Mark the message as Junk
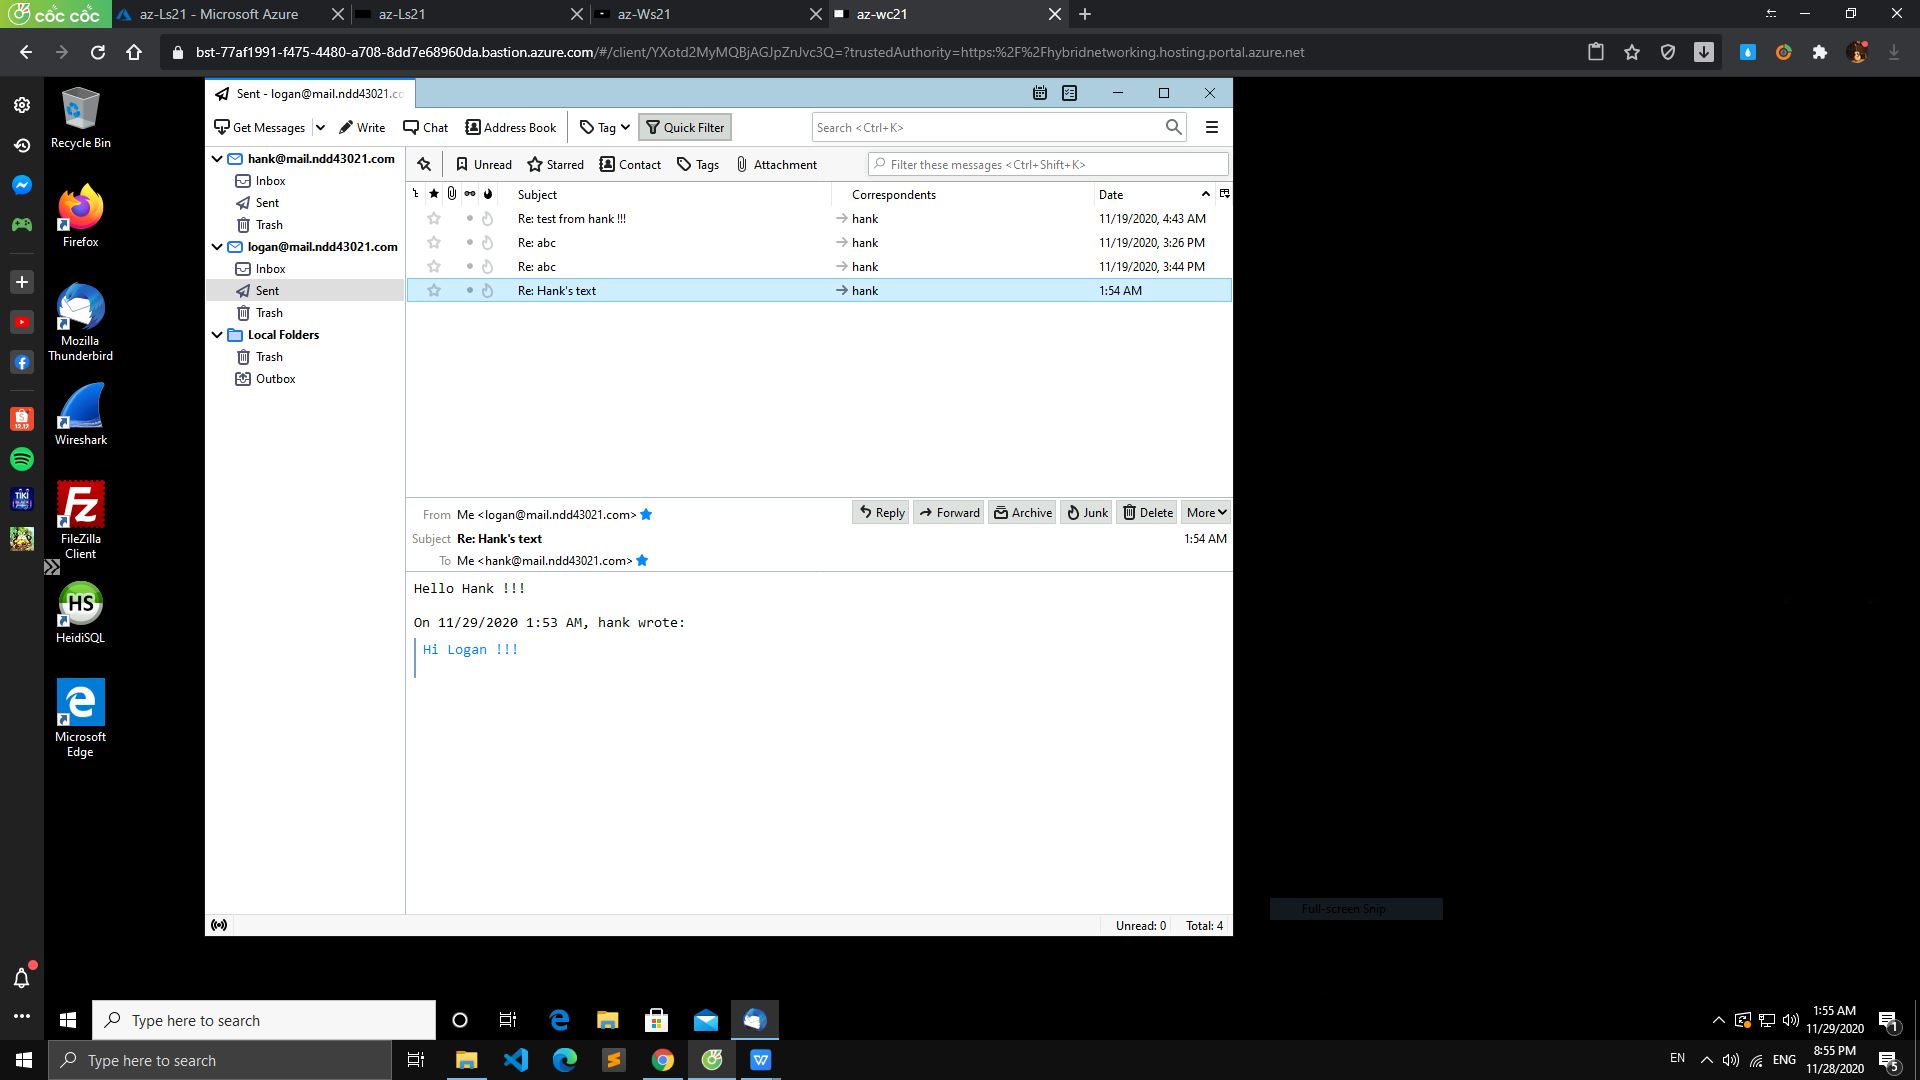This screenshot has height=1080, width=1920. click(1085, 512)
